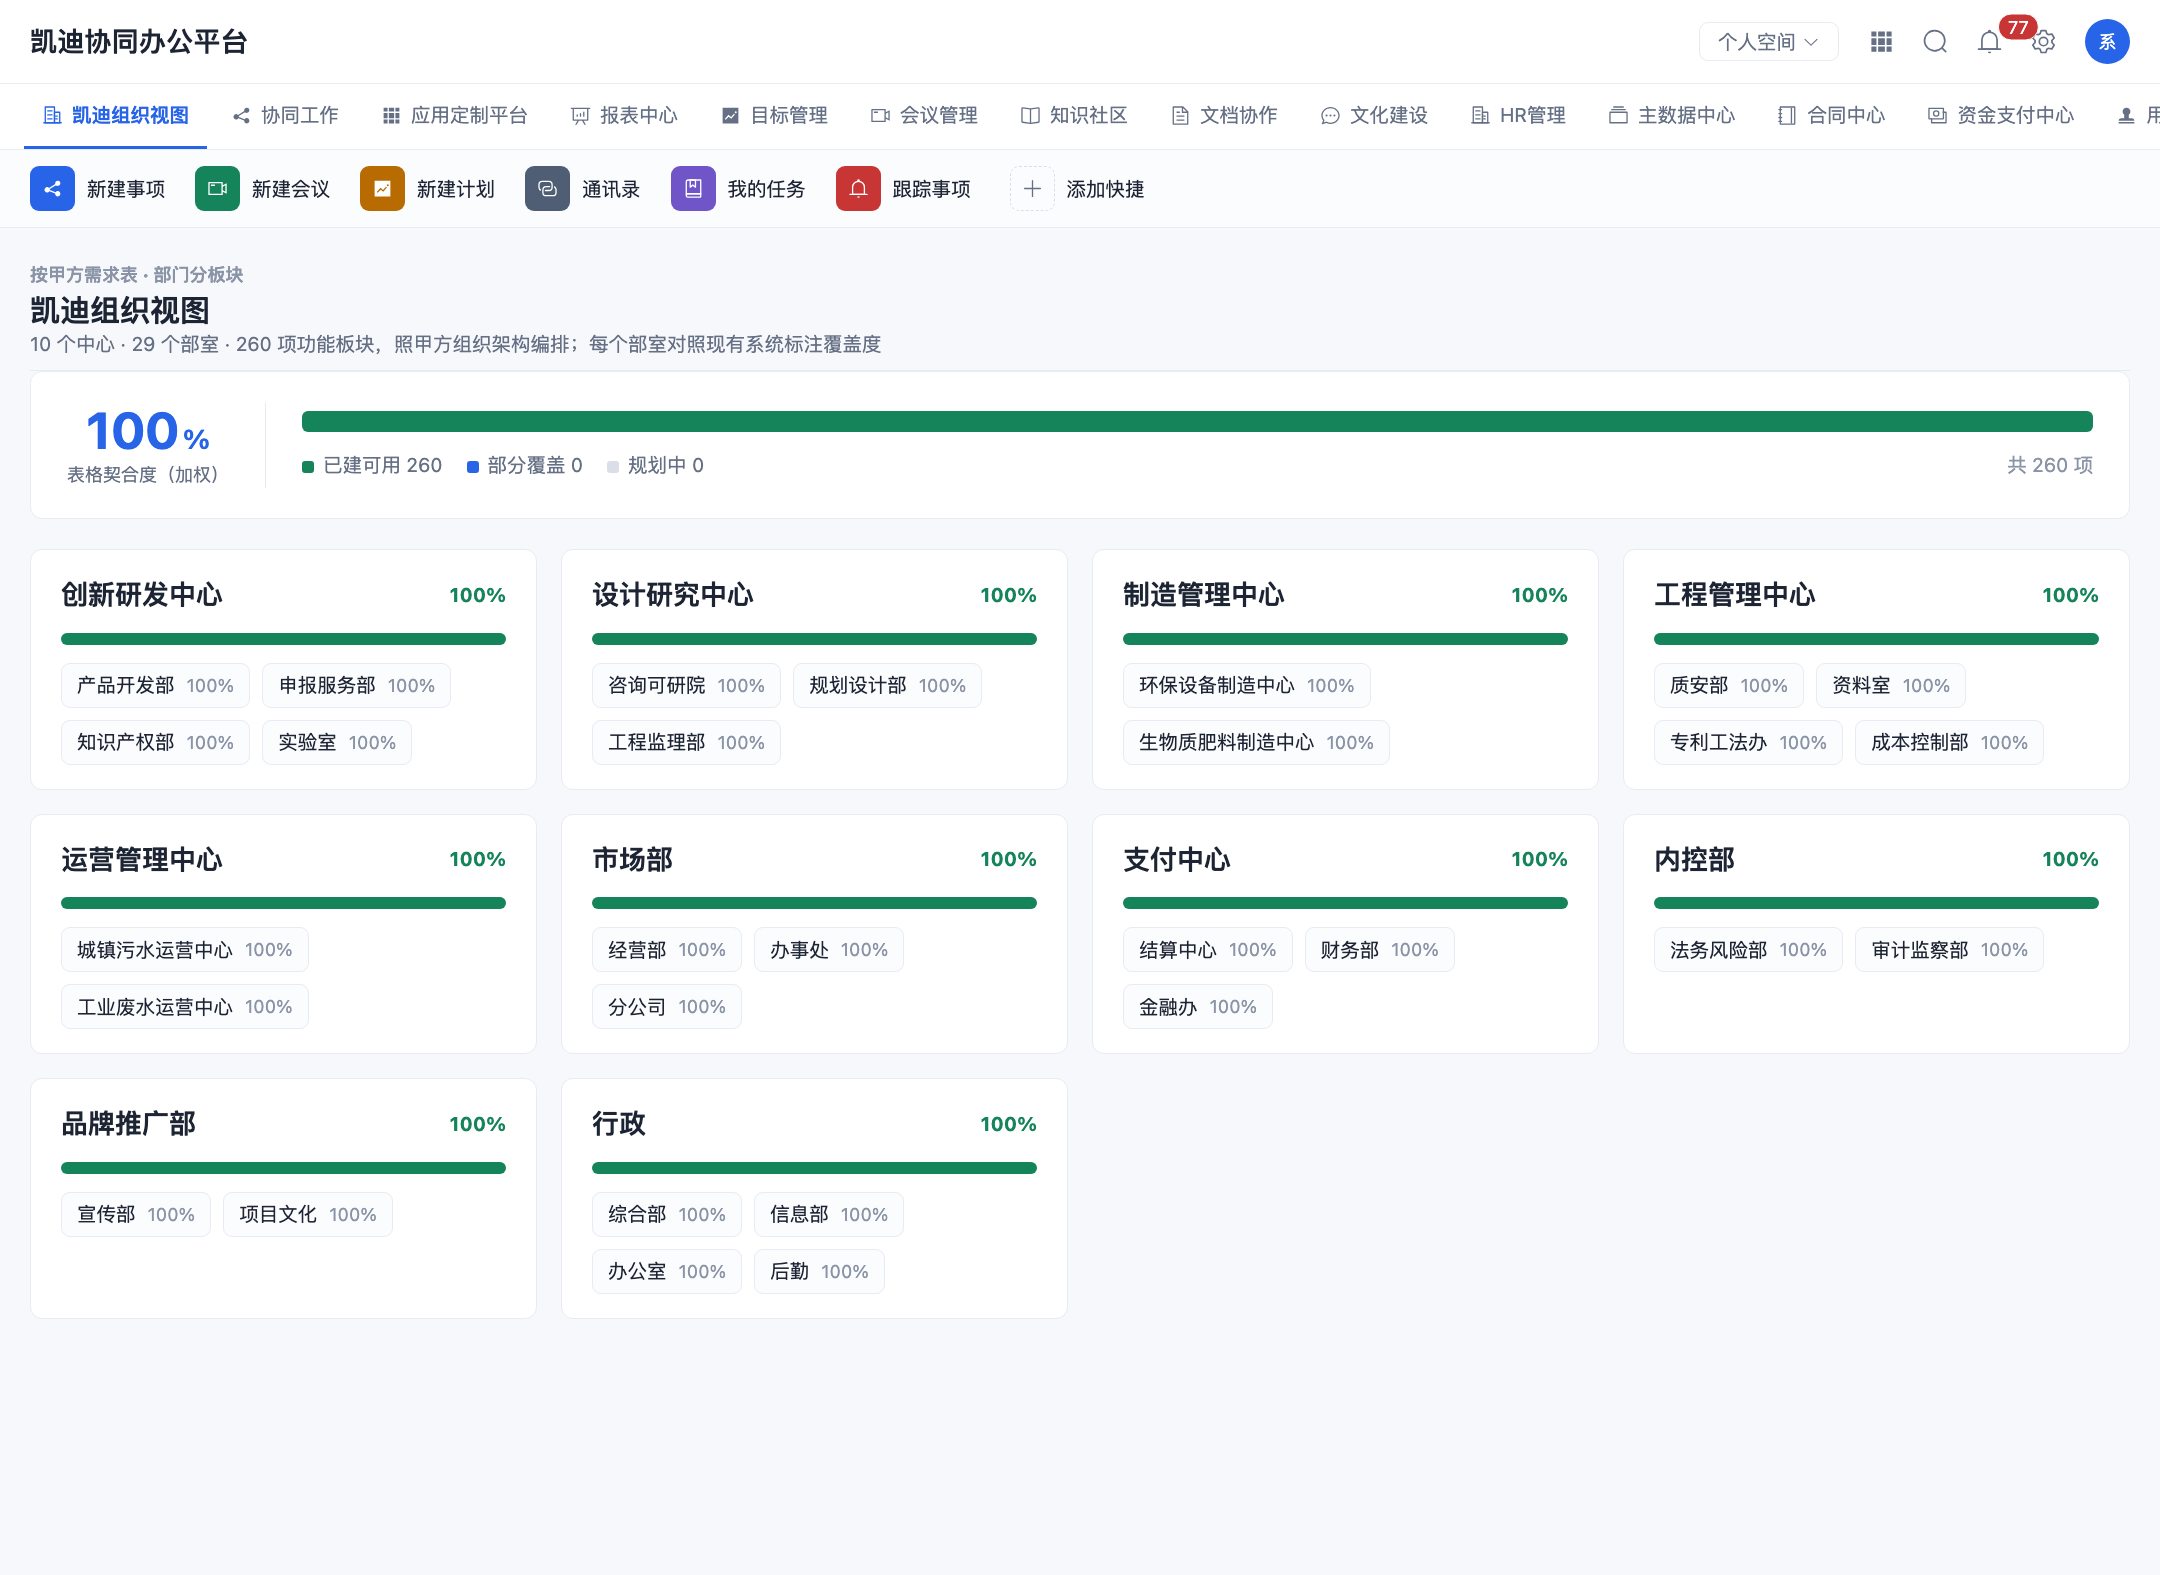Click the 合同中心 notebook icon
The width and height of the screenshot is (2160, 1575).
point(1787,116)
